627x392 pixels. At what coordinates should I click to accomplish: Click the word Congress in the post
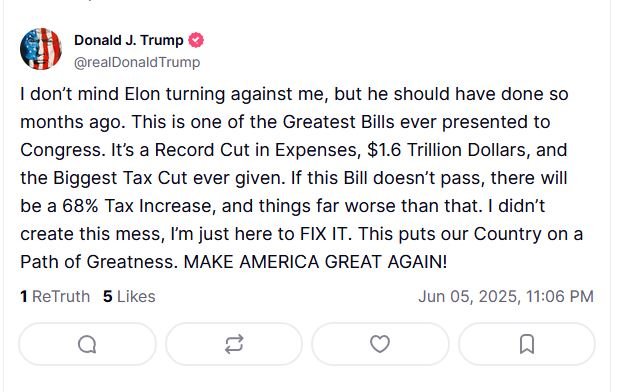(61, 150)
